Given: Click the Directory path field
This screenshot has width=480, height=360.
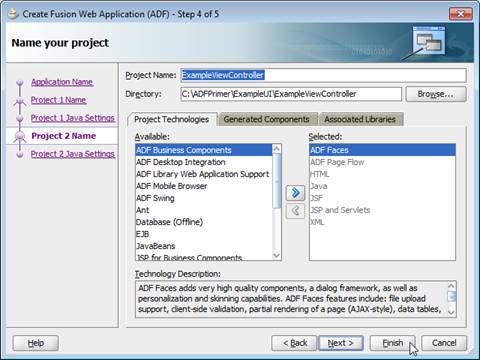Looking at the screenshot, I should 291,94.
